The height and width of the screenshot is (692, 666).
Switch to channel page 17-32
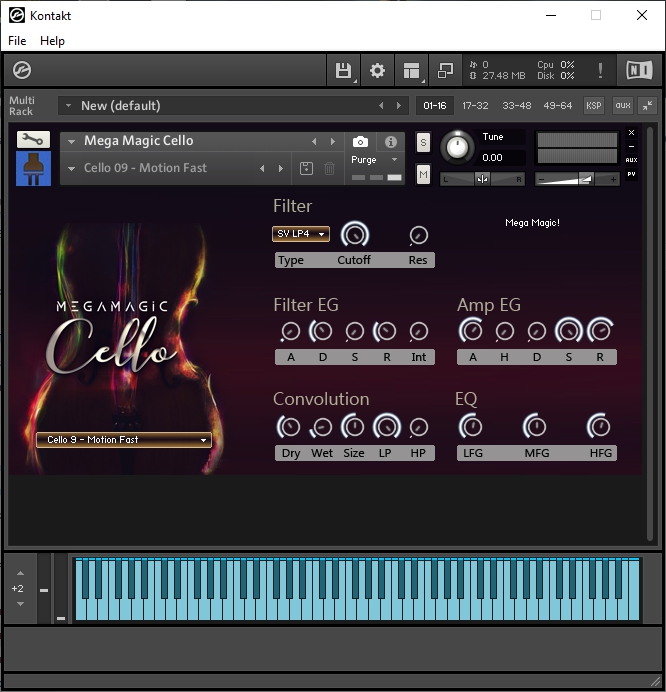click(x=475, y=105)
